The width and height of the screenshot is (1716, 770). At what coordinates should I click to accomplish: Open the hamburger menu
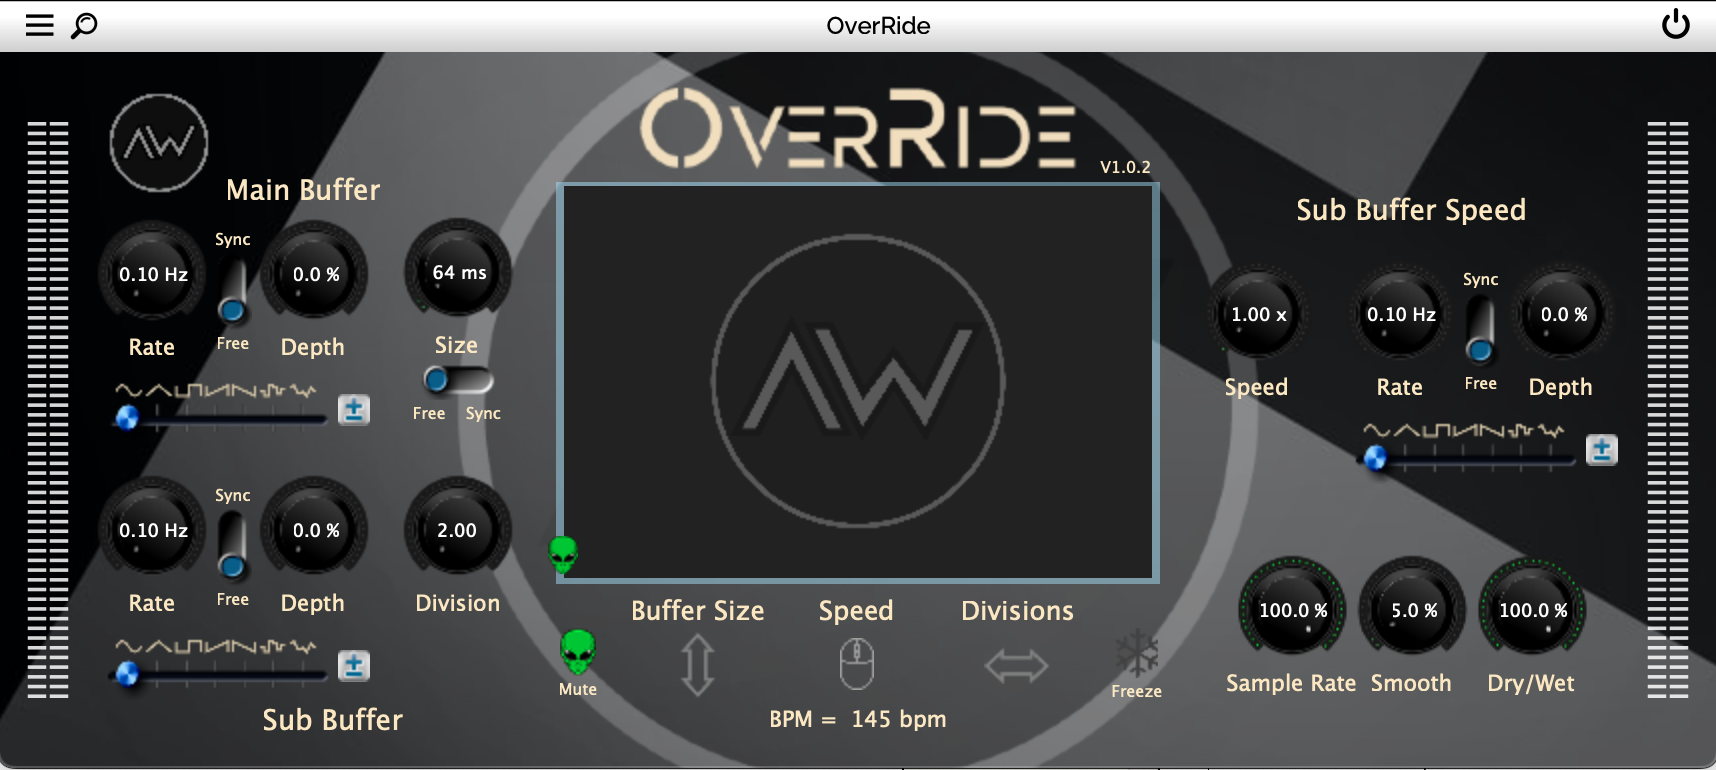39,25
